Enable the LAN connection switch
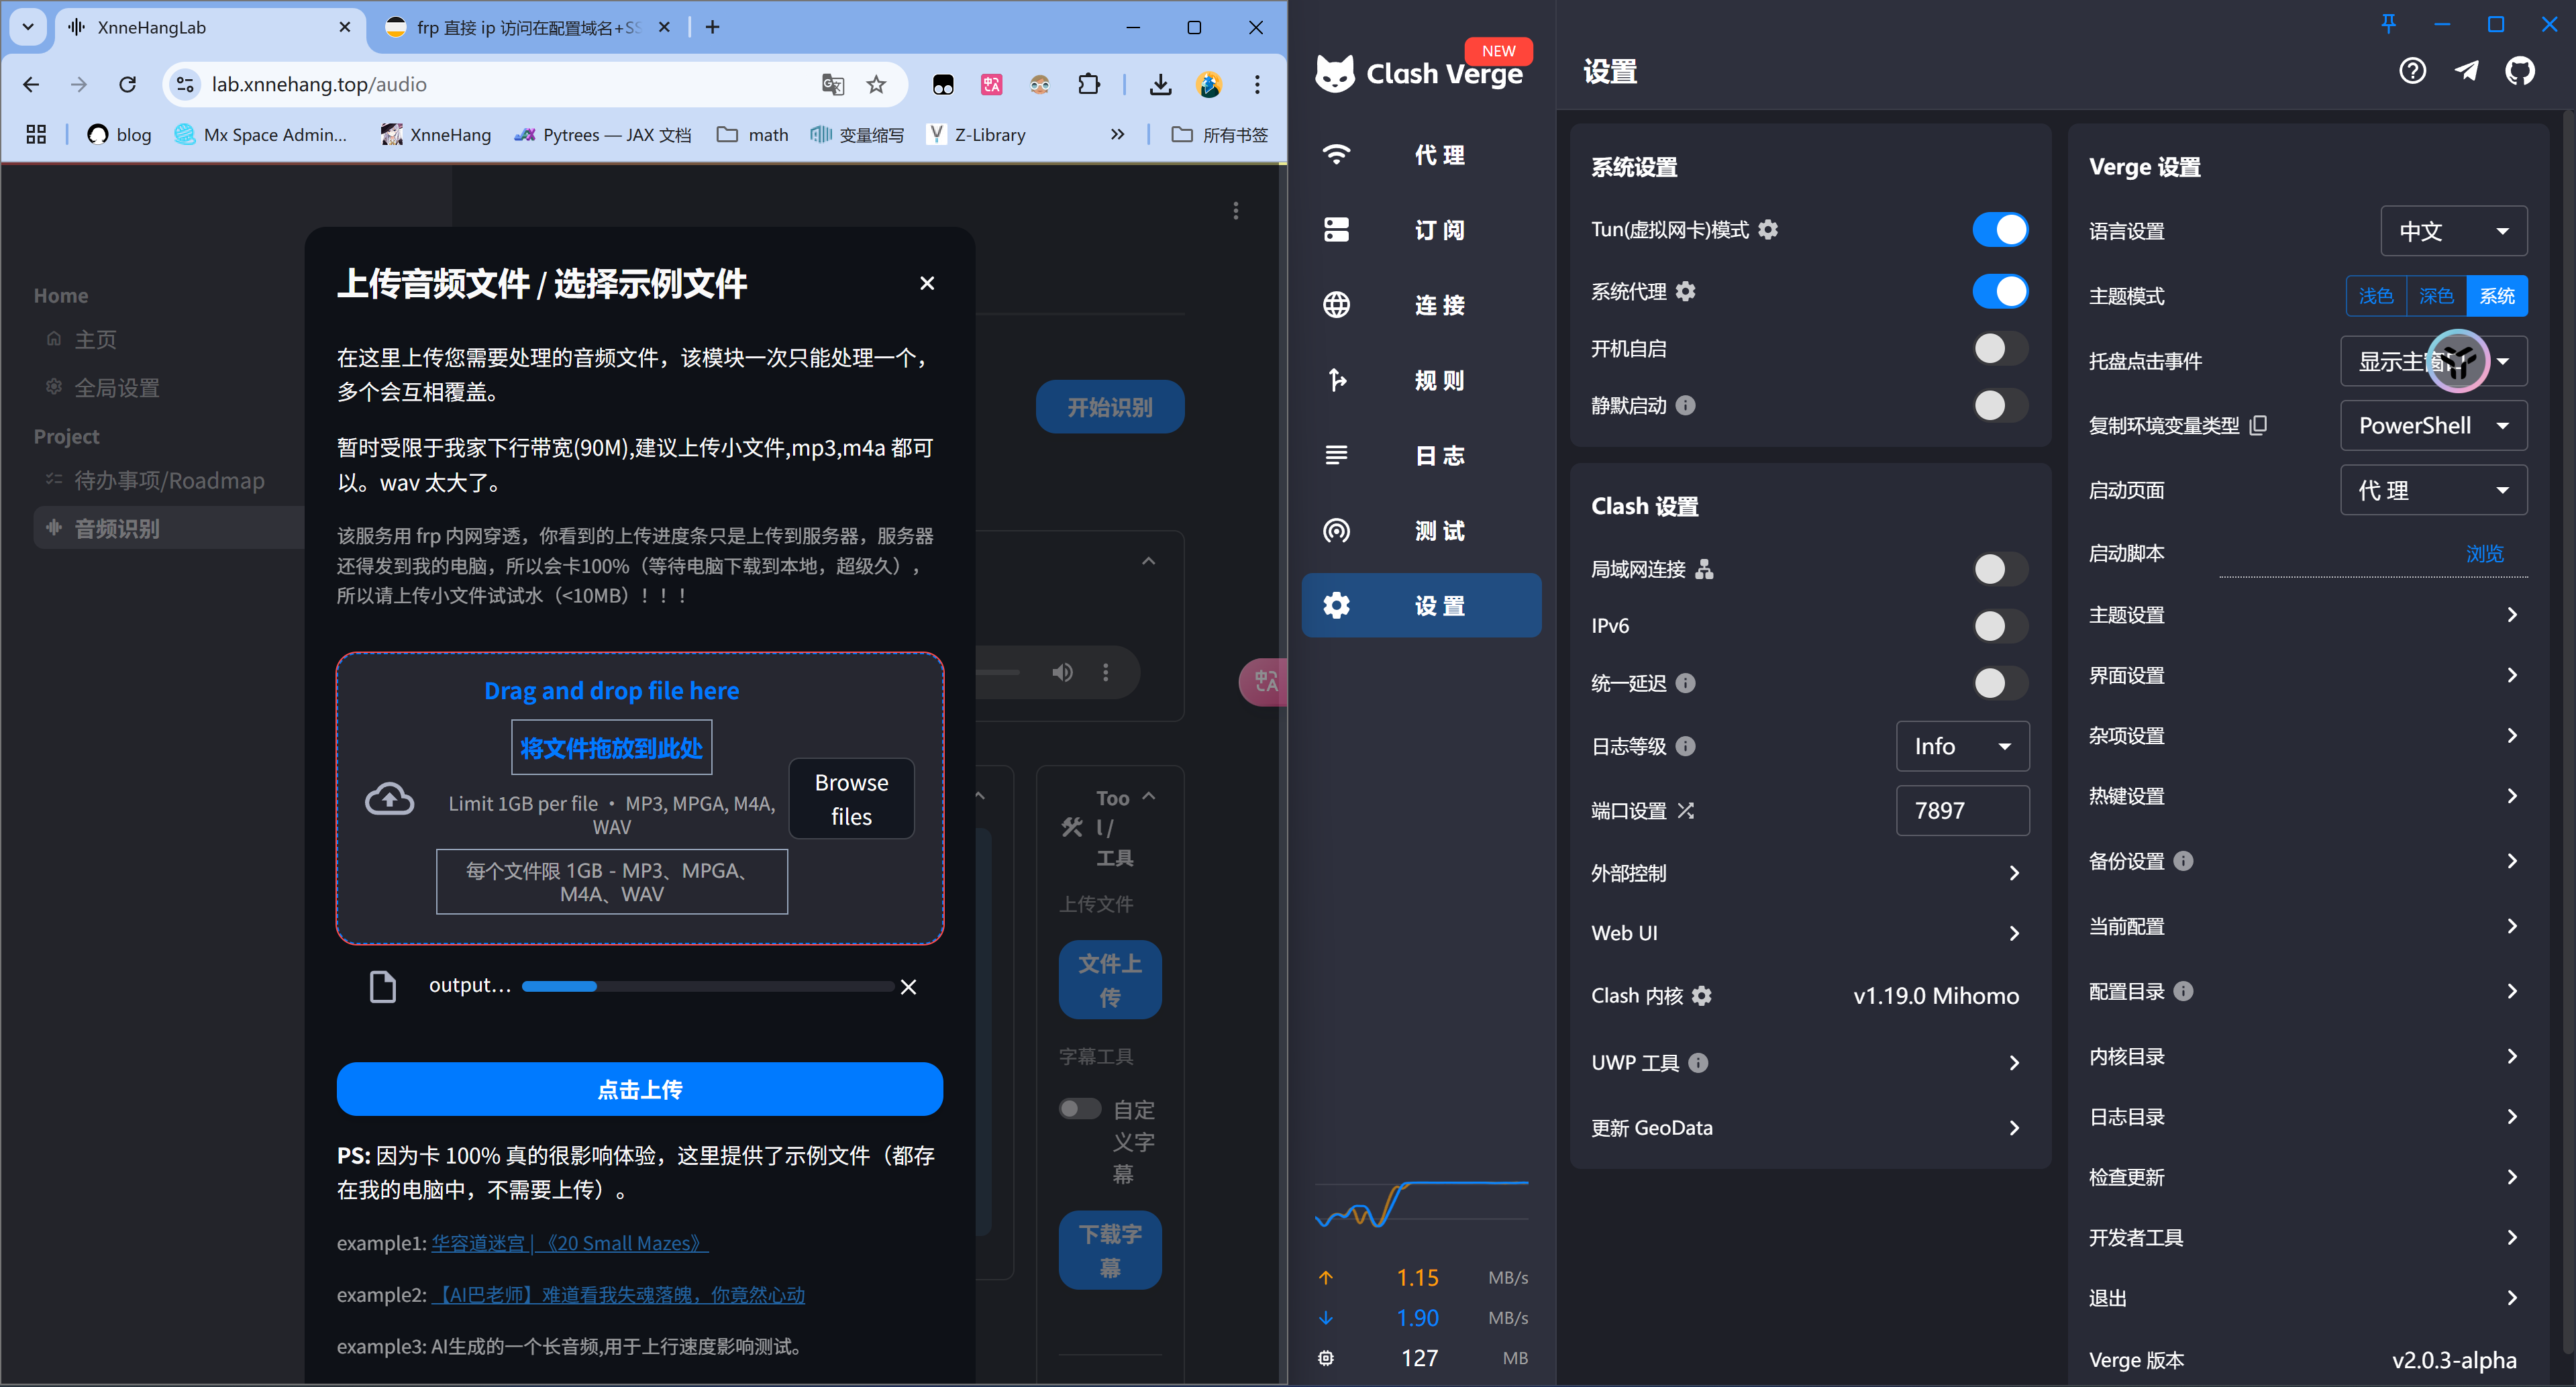The image size is (2576, 1387). pos(2000,569)
